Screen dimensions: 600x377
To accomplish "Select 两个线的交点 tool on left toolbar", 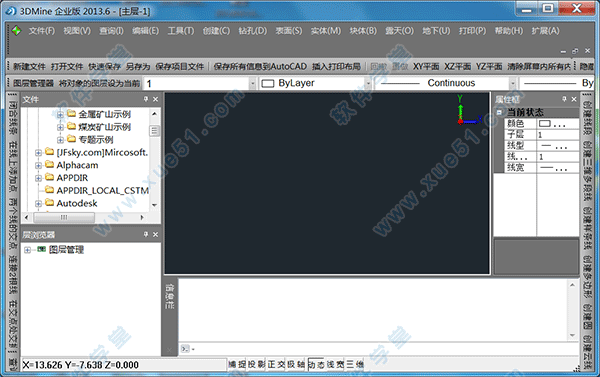I will [x=13, y=224].
